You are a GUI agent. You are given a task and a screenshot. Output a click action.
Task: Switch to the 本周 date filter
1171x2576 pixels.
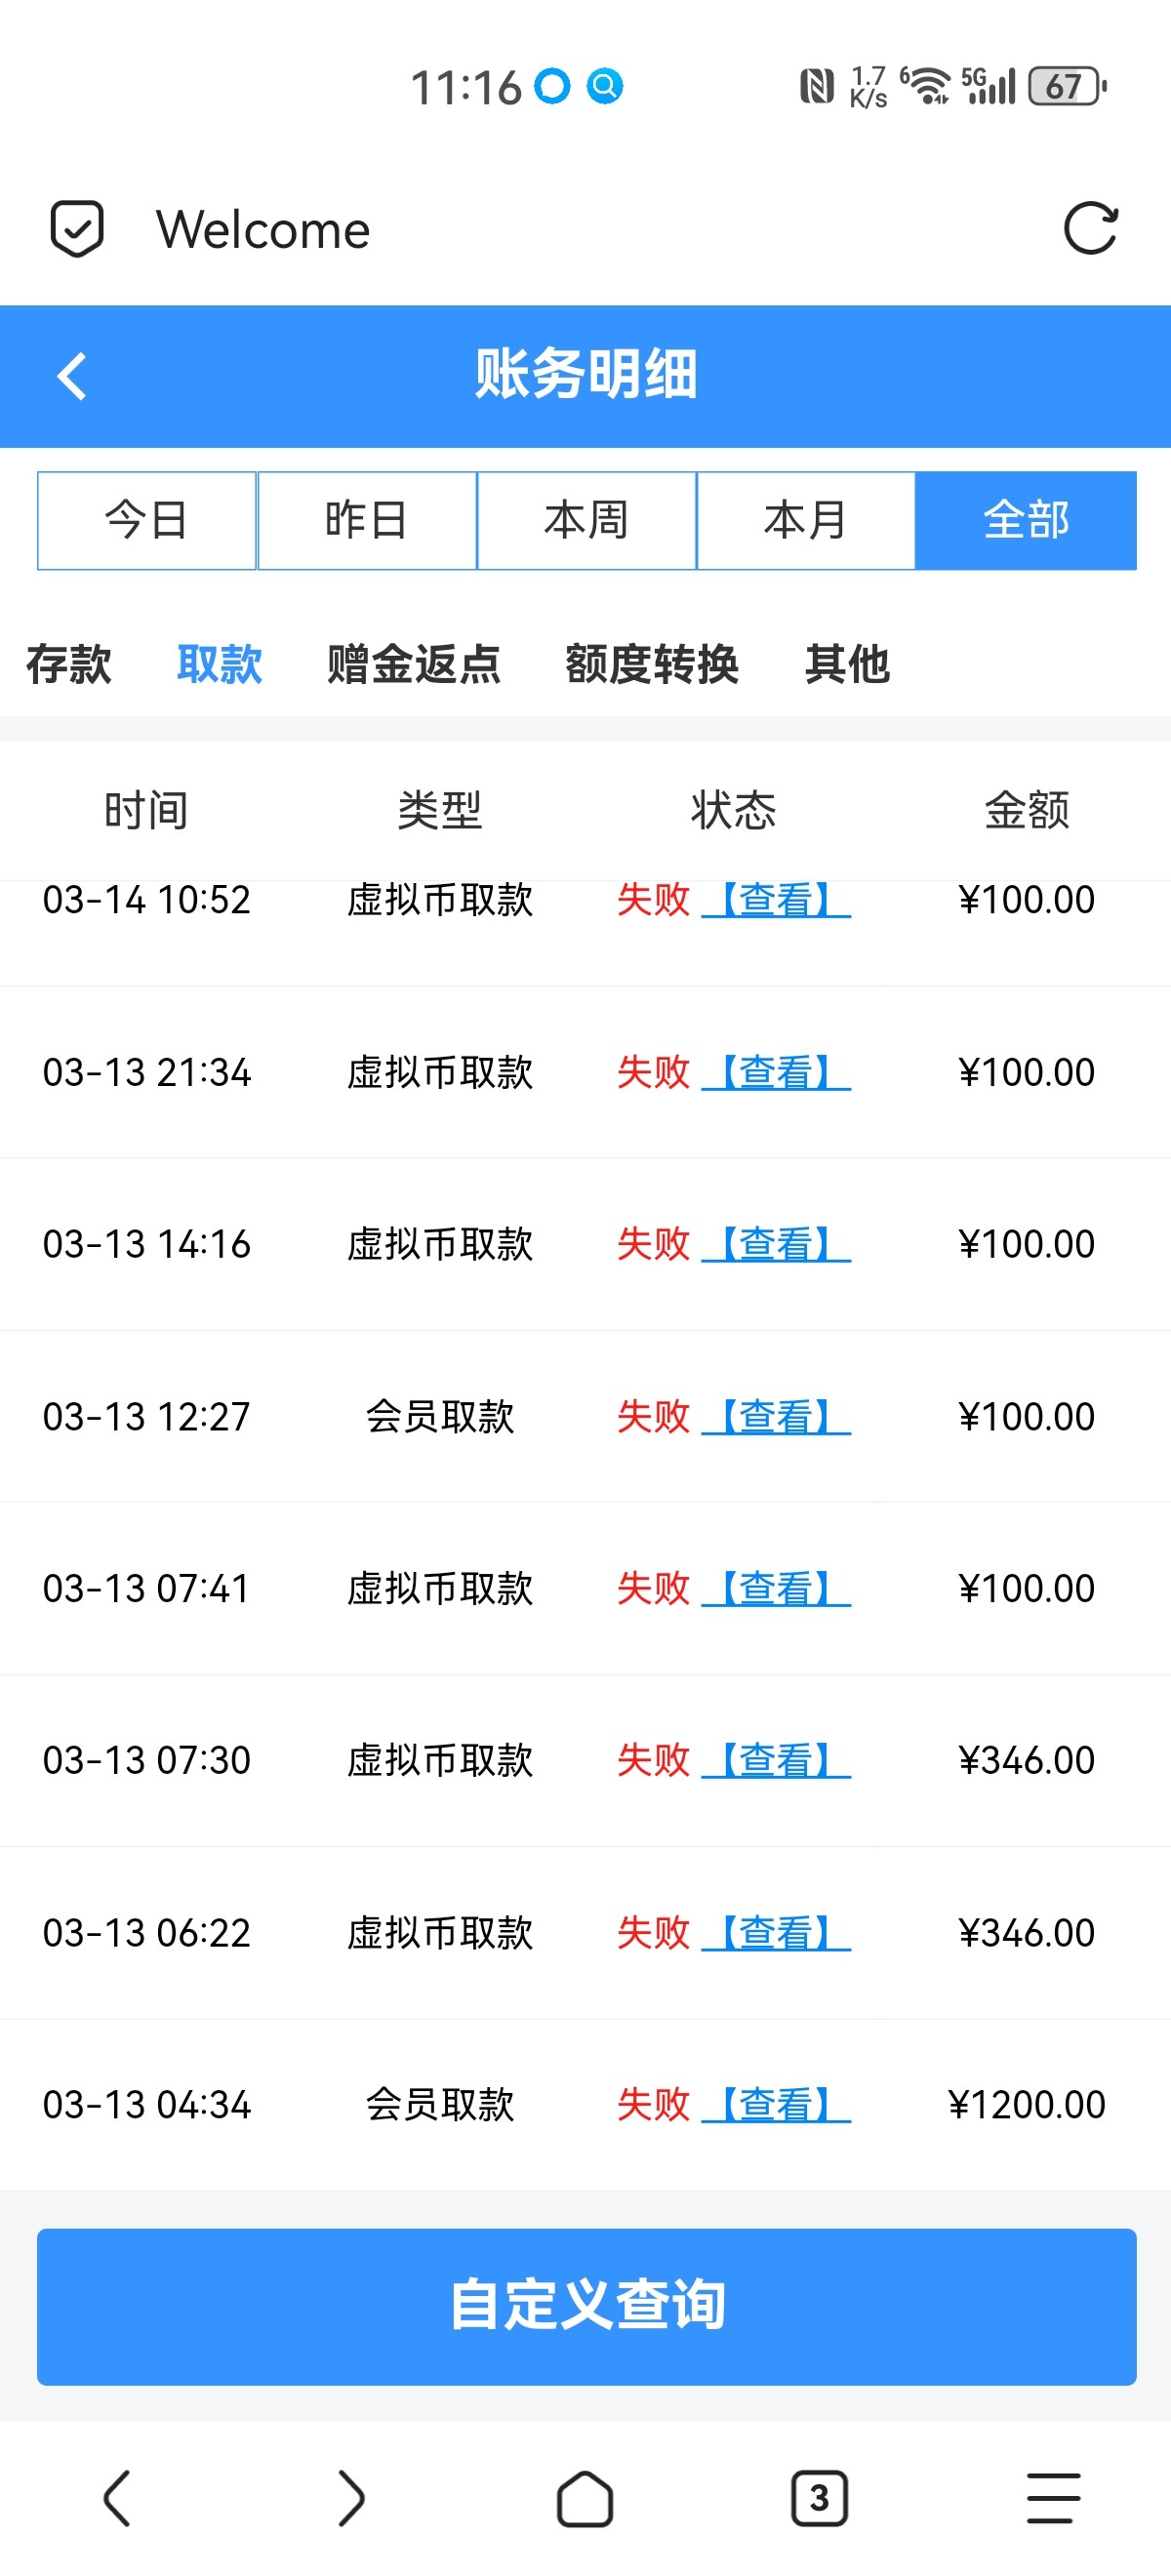[x=586, y=521]
